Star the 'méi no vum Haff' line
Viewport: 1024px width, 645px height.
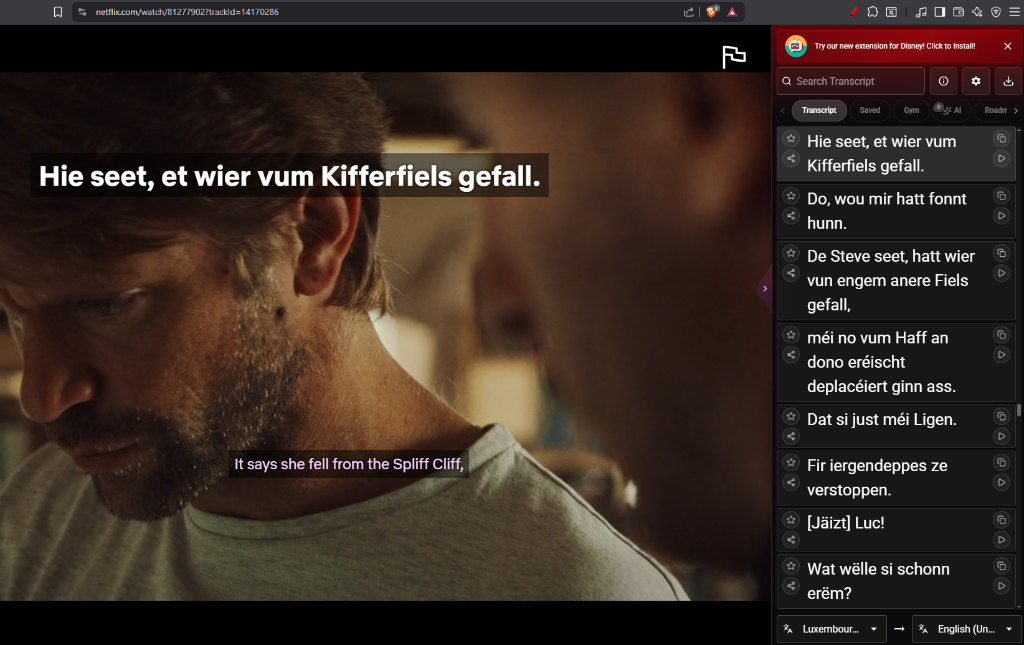[791, 335]
